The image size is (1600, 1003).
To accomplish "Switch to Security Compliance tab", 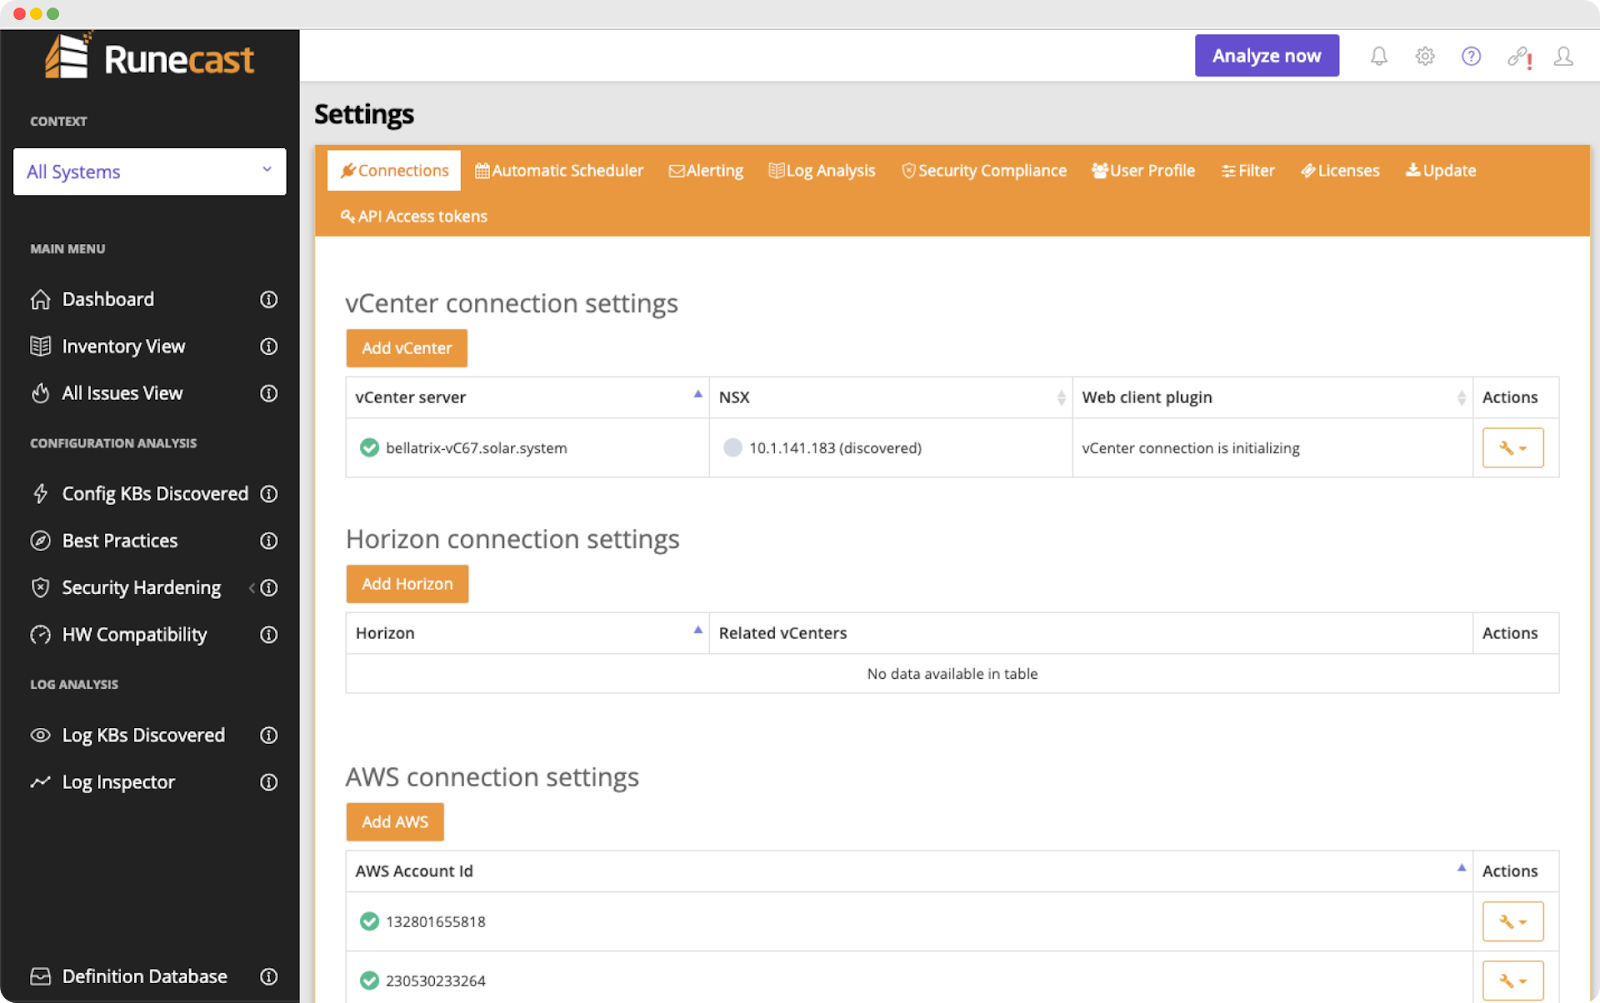I will click(x=984, y=171).
